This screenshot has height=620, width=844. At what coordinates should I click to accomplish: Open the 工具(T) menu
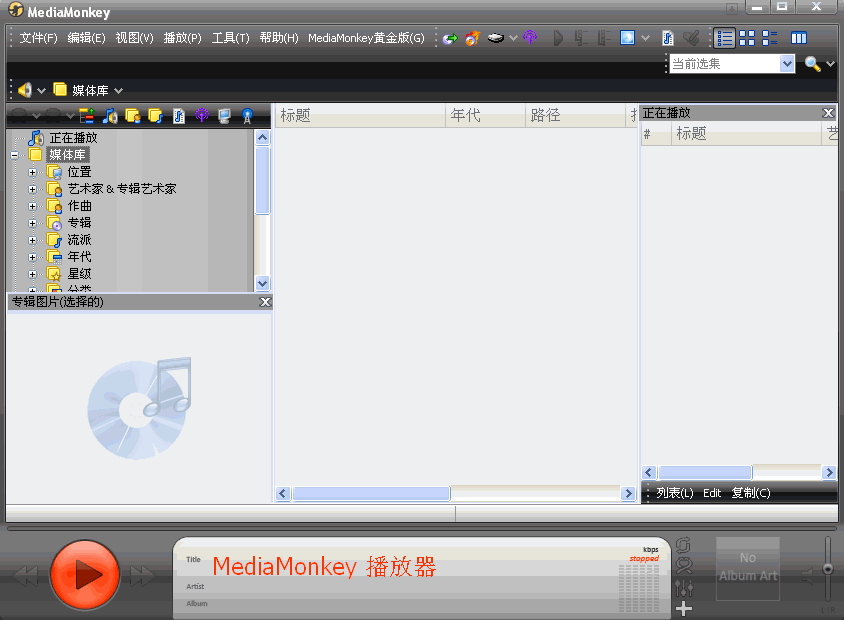coord(230,38)
